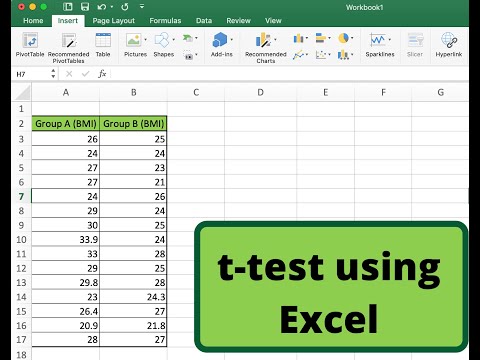Select cell containing 29.8

tap(66, 282)
